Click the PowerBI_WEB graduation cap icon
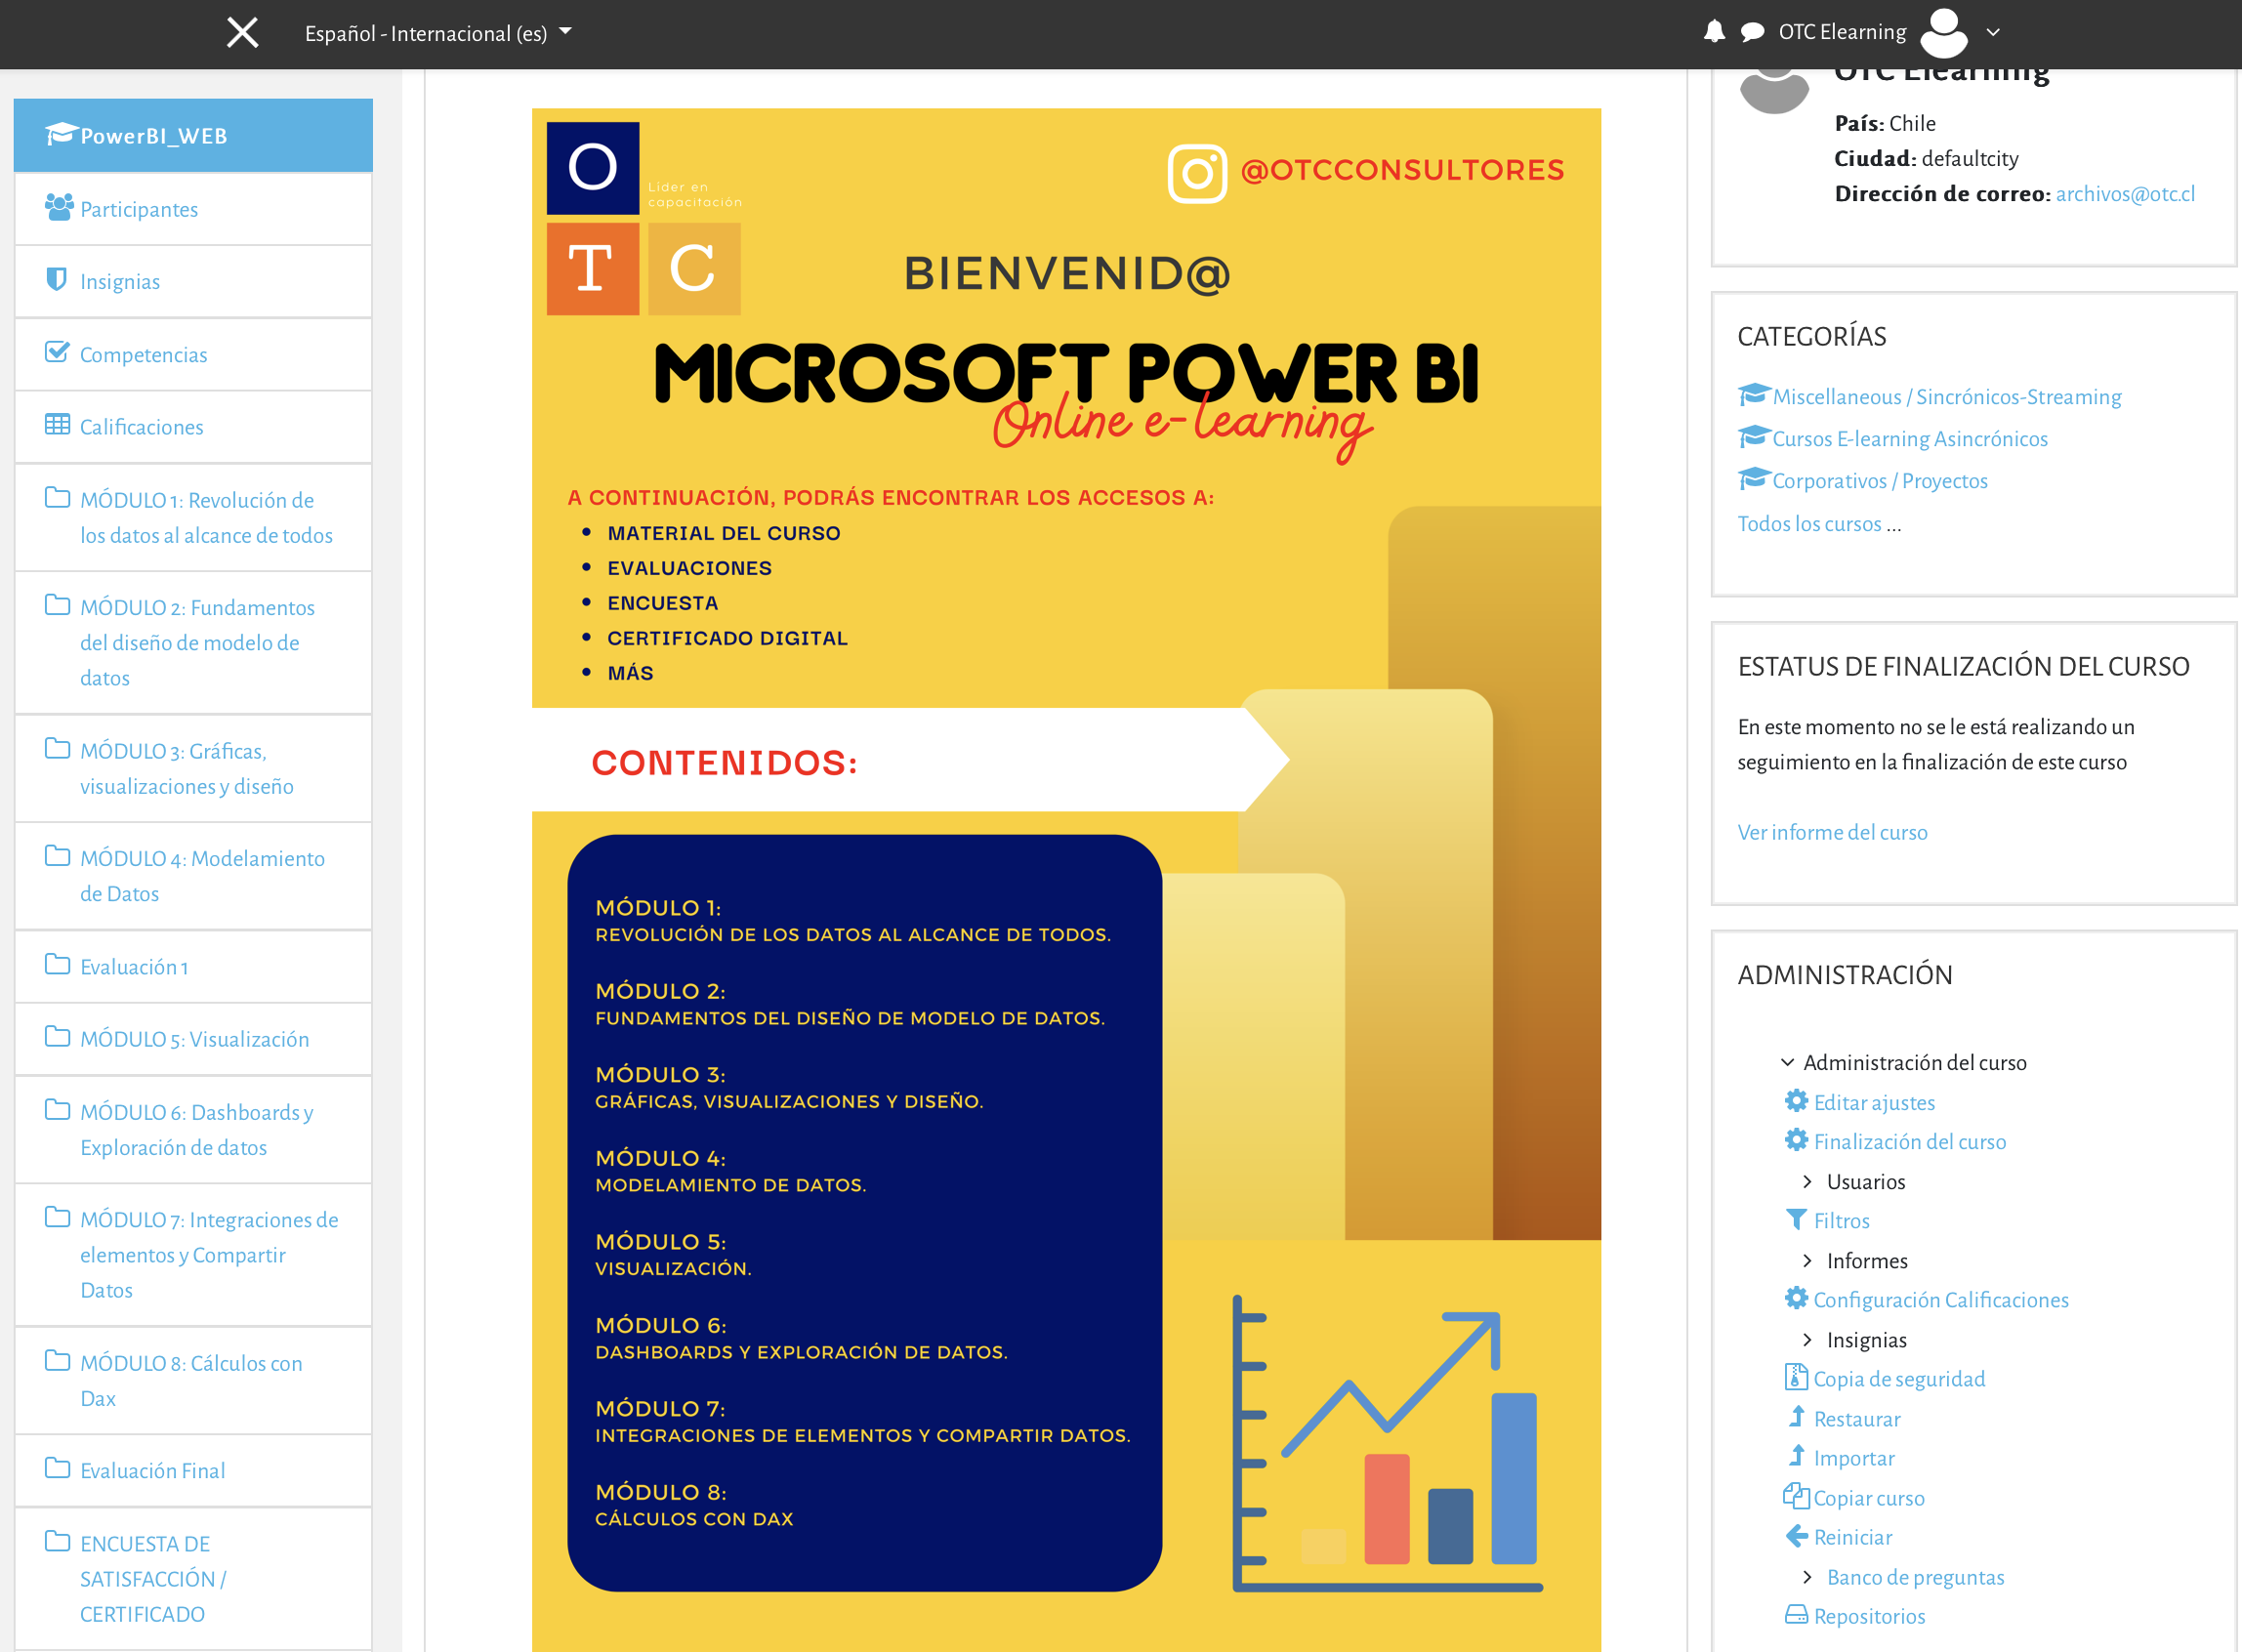 point(61,134)
